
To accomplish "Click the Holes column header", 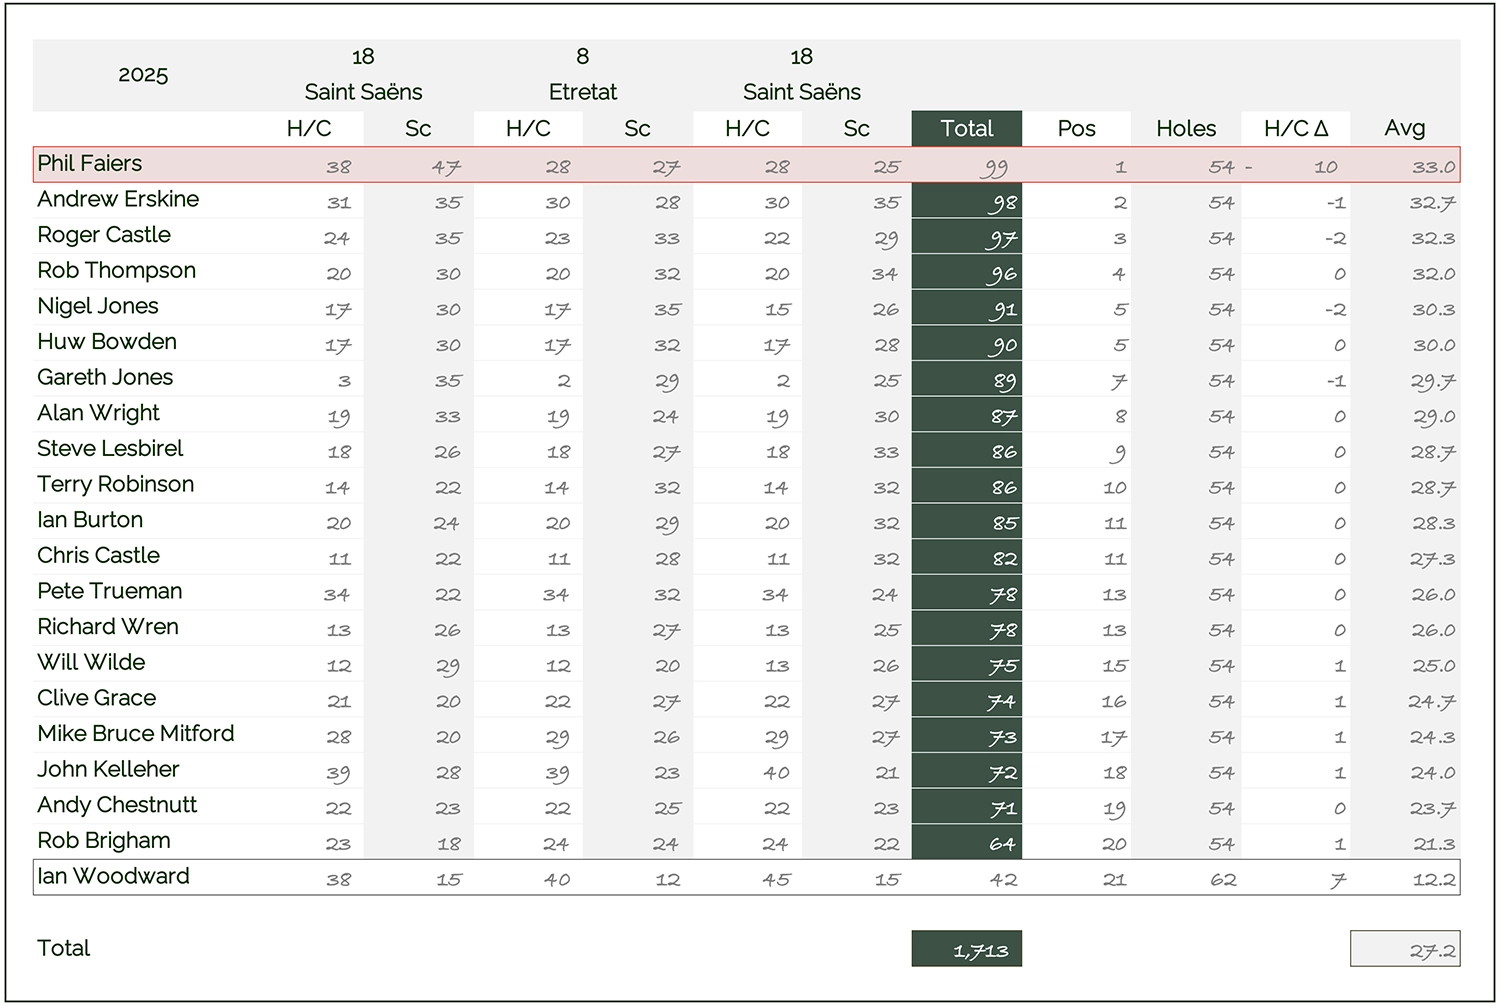I will click(x=1186, y=128).
